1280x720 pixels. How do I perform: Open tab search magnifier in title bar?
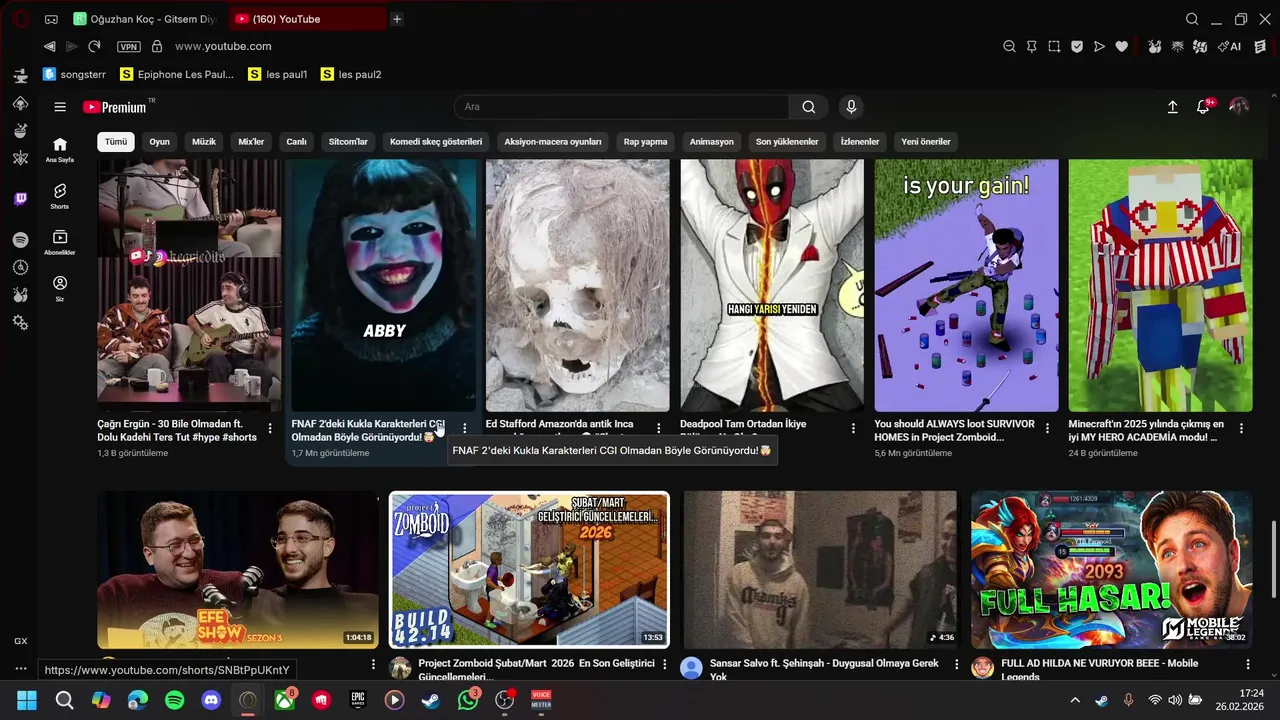pos(1192,19)
